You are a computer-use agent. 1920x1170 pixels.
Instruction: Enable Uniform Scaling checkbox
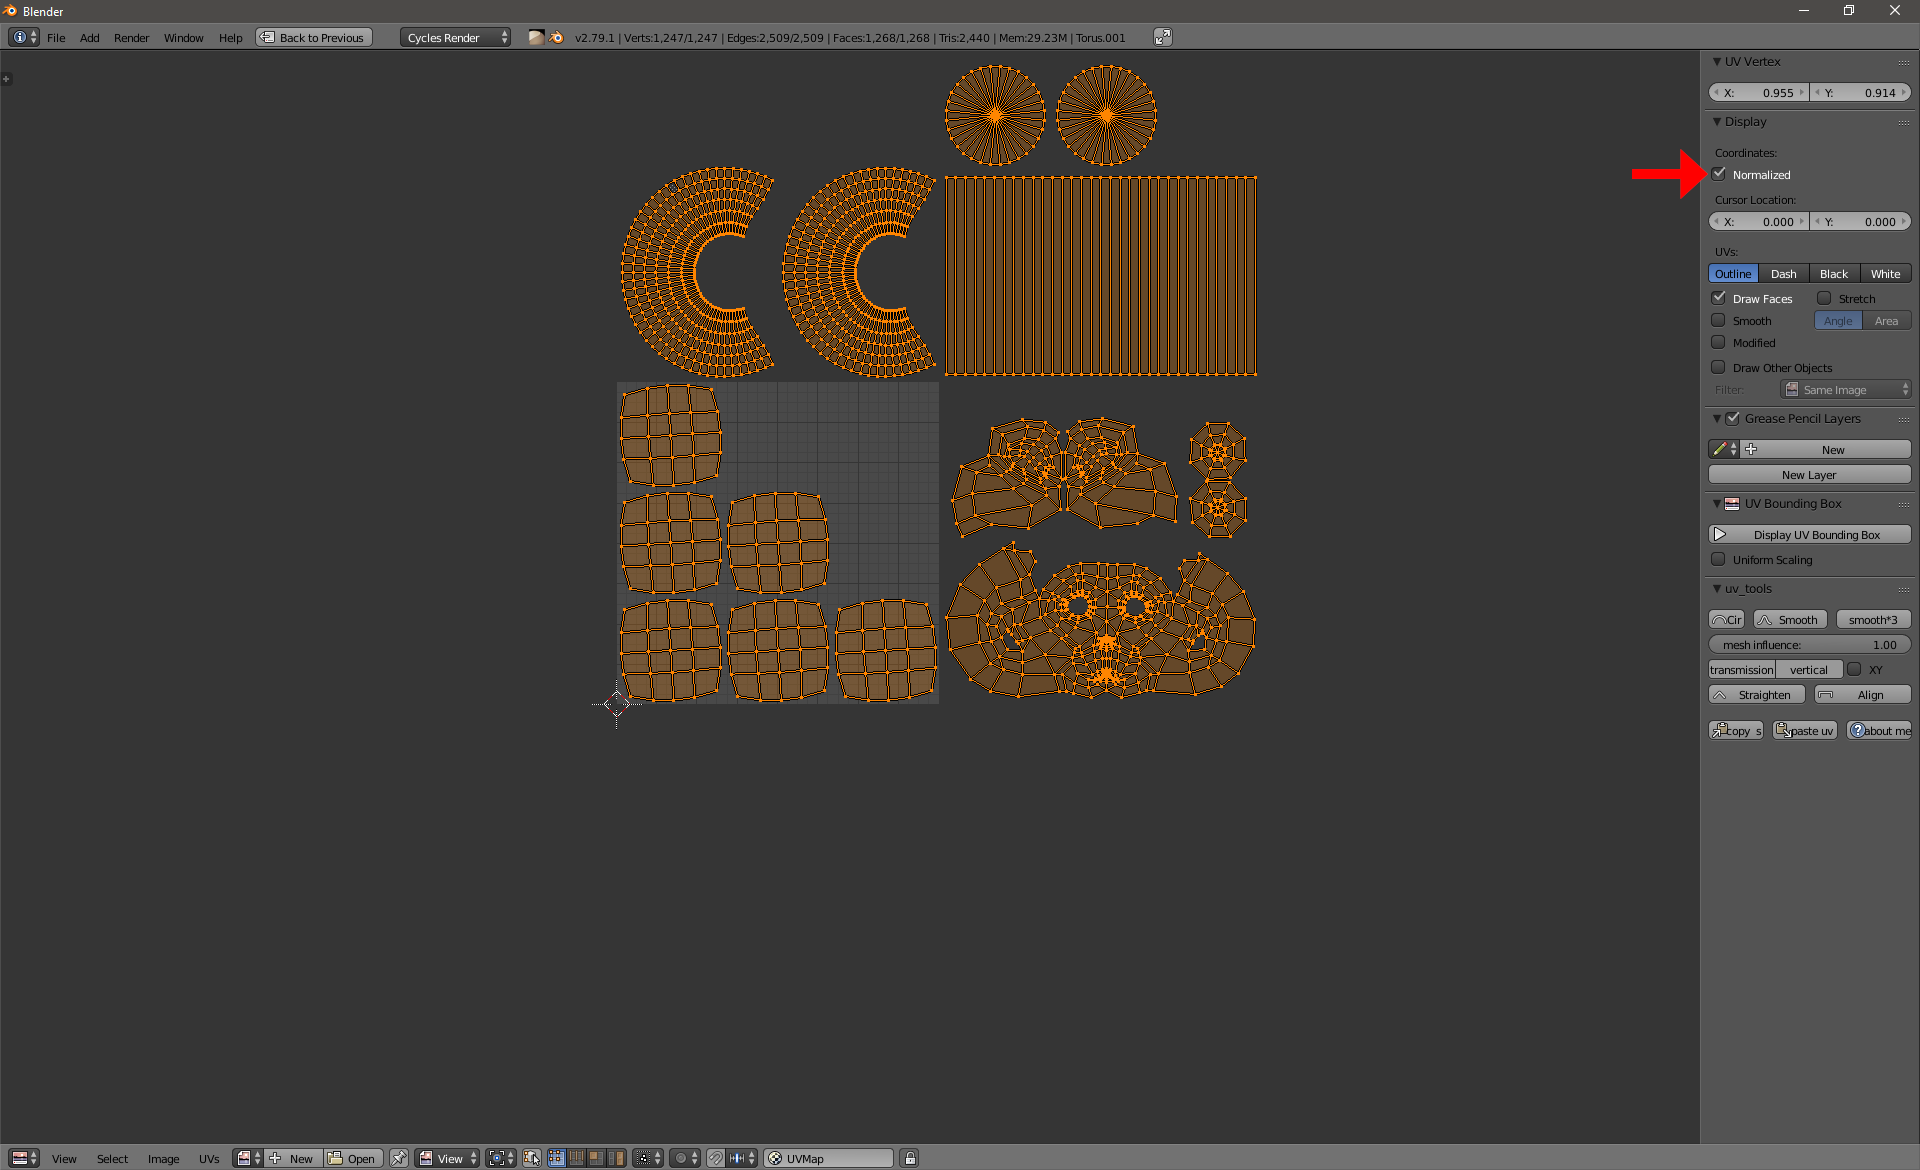point(1718,559)
